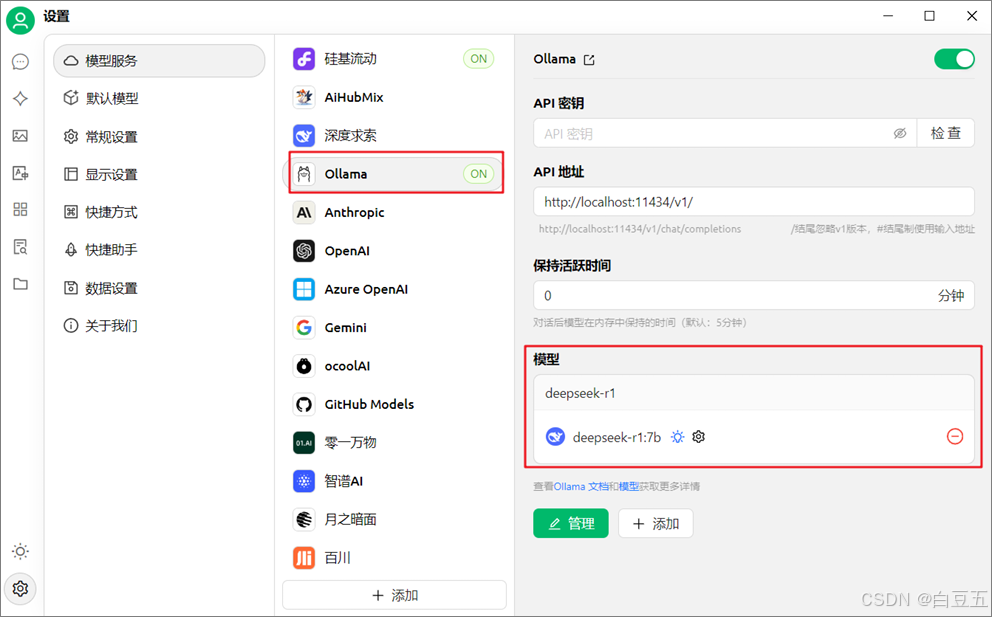Select the Anthropic provider
This screenshot has width=992, height=617.
point(394,213)
